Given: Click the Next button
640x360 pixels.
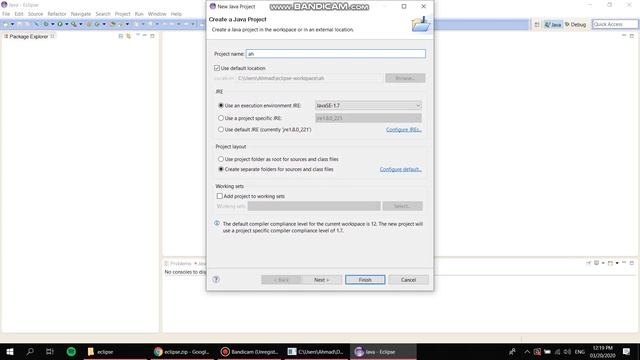Looking at the screenshot, I should (x=322, y=280).
